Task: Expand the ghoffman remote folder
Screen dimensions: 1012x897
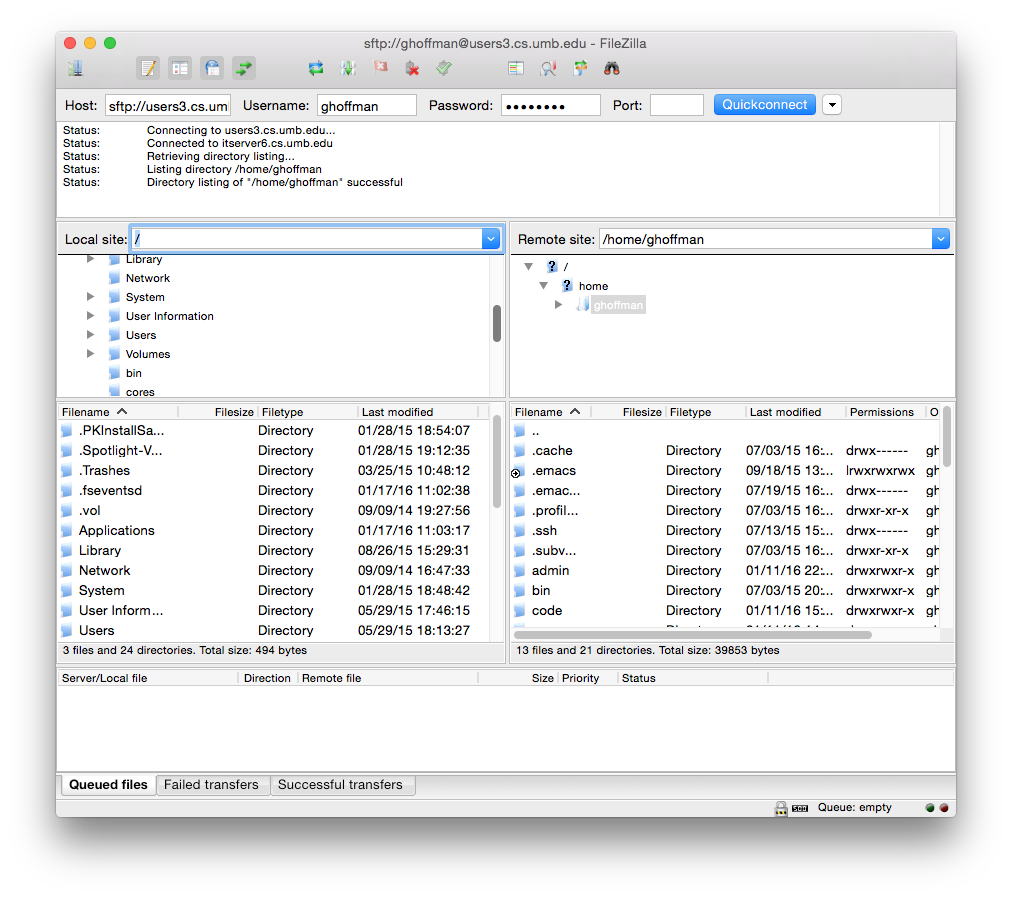Action: [559, 305]
